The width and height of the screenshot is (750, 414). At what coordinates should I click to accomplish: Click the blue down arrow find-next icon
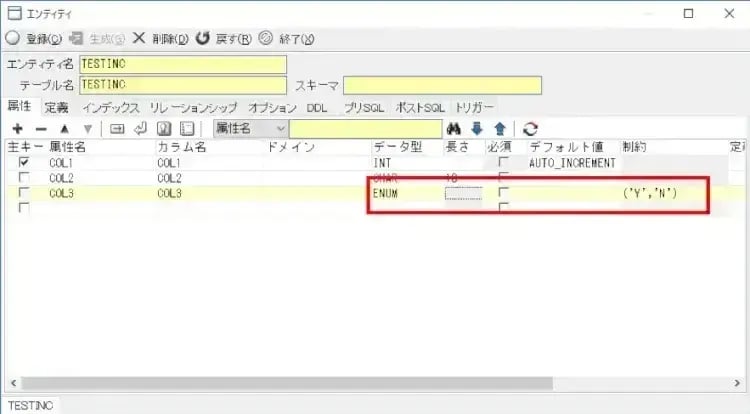click(x=477, y=129)
